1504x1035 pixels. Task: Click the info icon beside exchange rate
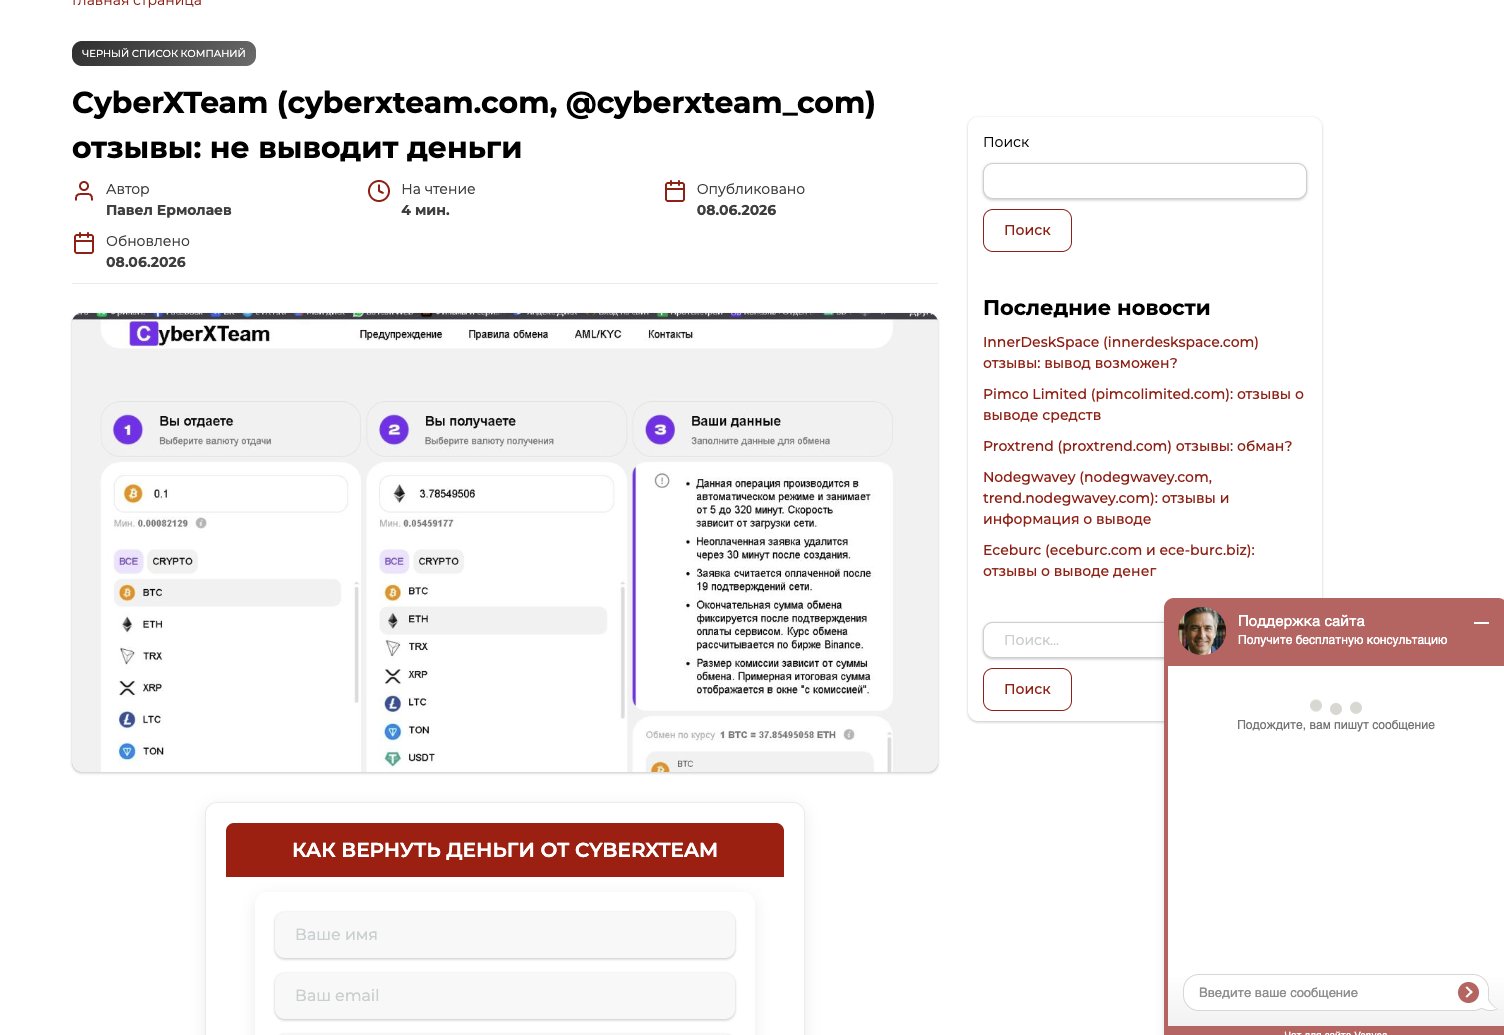(x=849, y=734)
